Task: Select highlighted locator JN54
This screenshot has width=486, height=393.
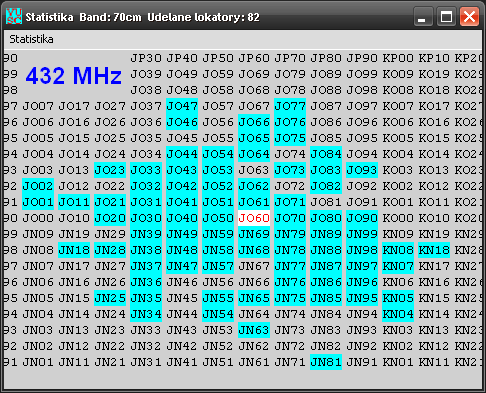Action: (x=218, y=314)
